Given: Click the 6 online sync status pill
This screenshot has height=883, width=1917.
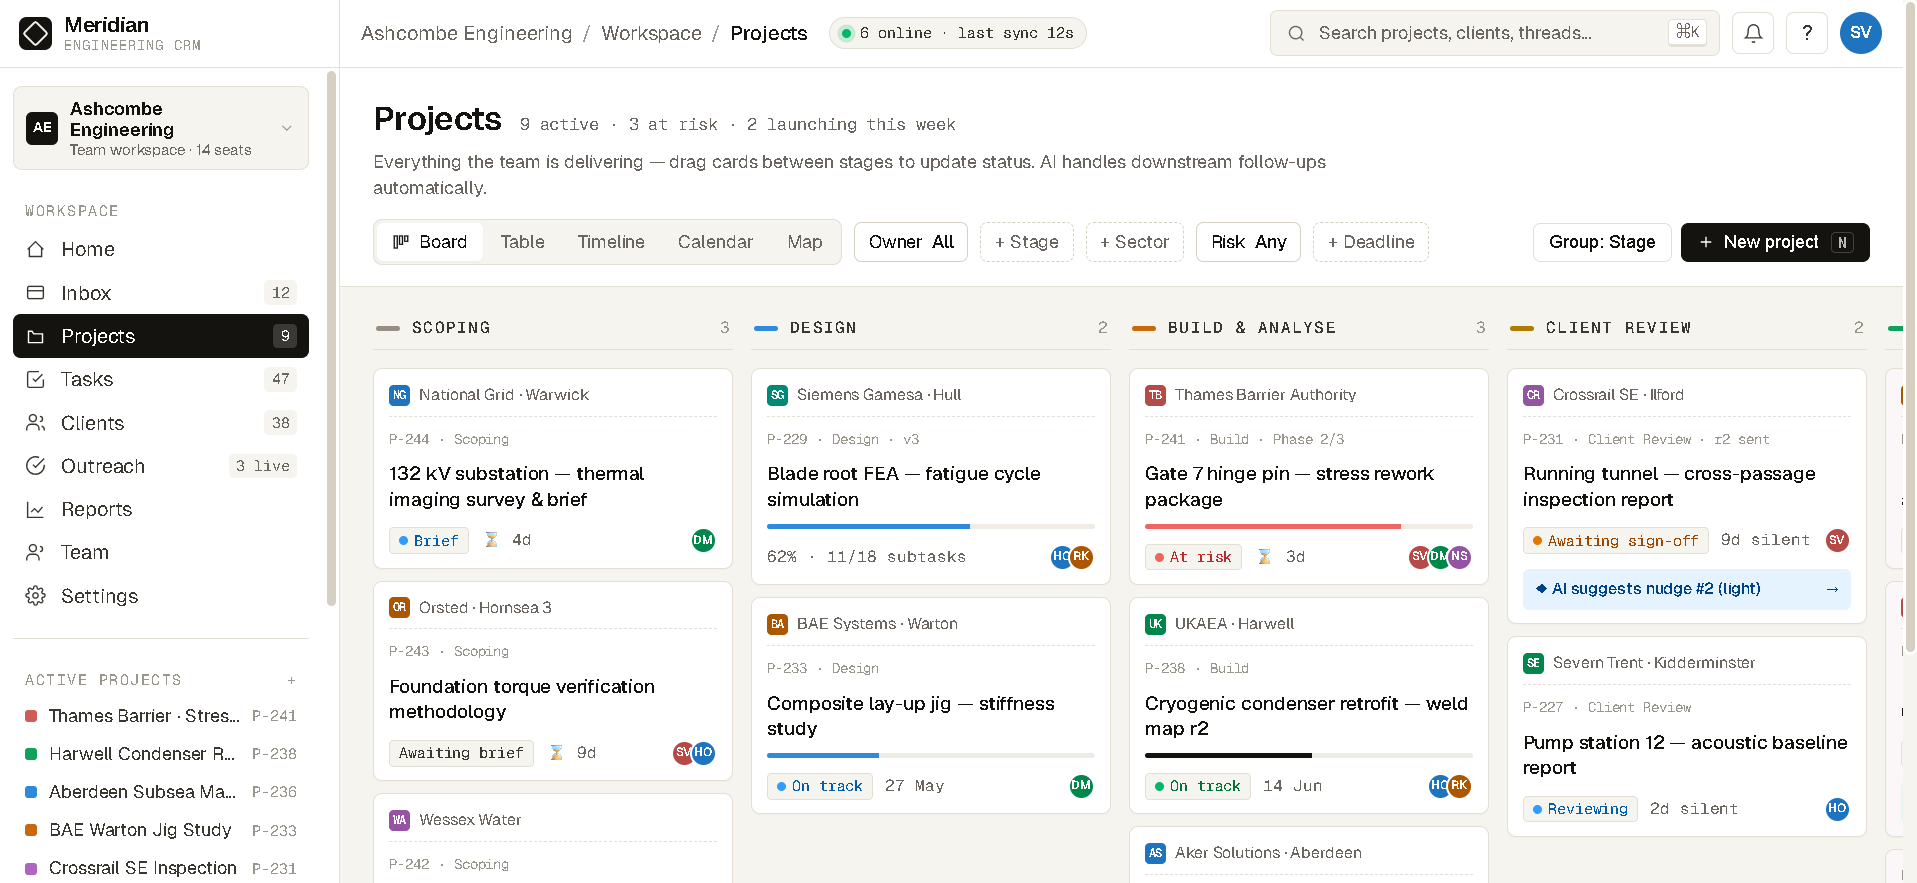Looking at the screenshot, I should [958, 33].
